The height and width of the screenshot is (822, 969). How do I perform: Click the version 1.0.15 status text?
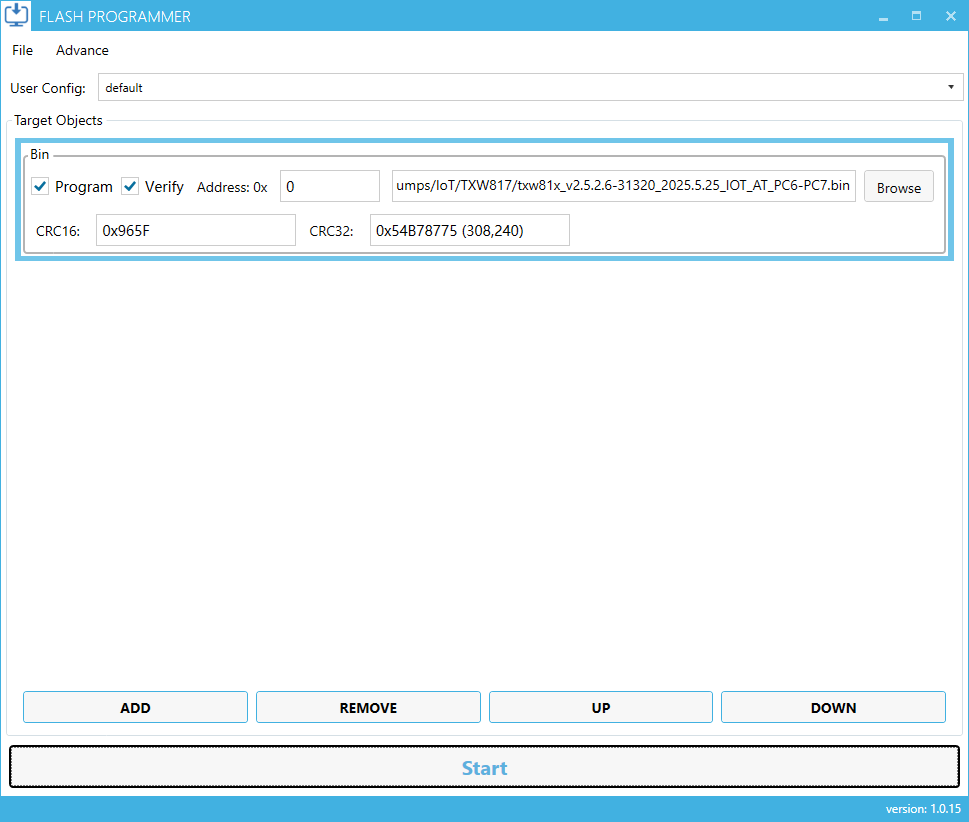(x=923, y=808)
